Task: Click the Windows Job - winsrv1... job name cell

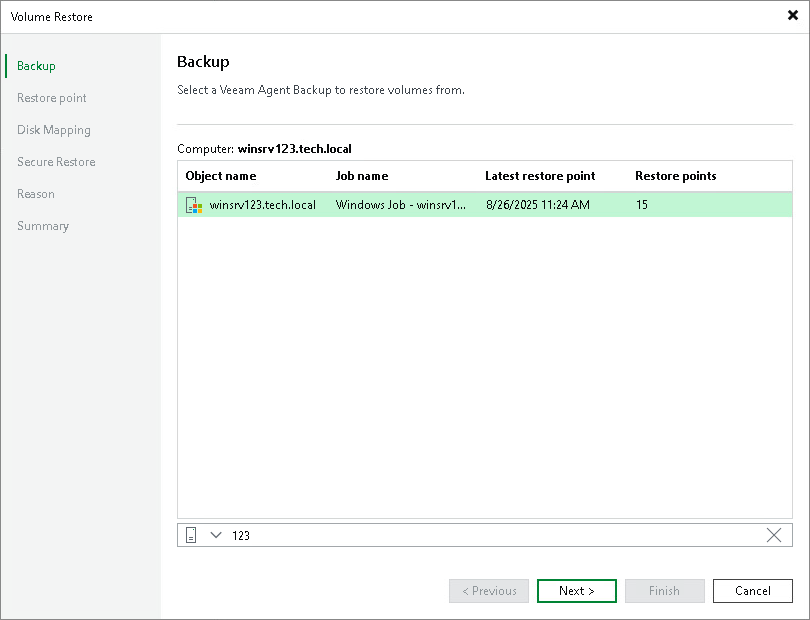Action: 400,205
